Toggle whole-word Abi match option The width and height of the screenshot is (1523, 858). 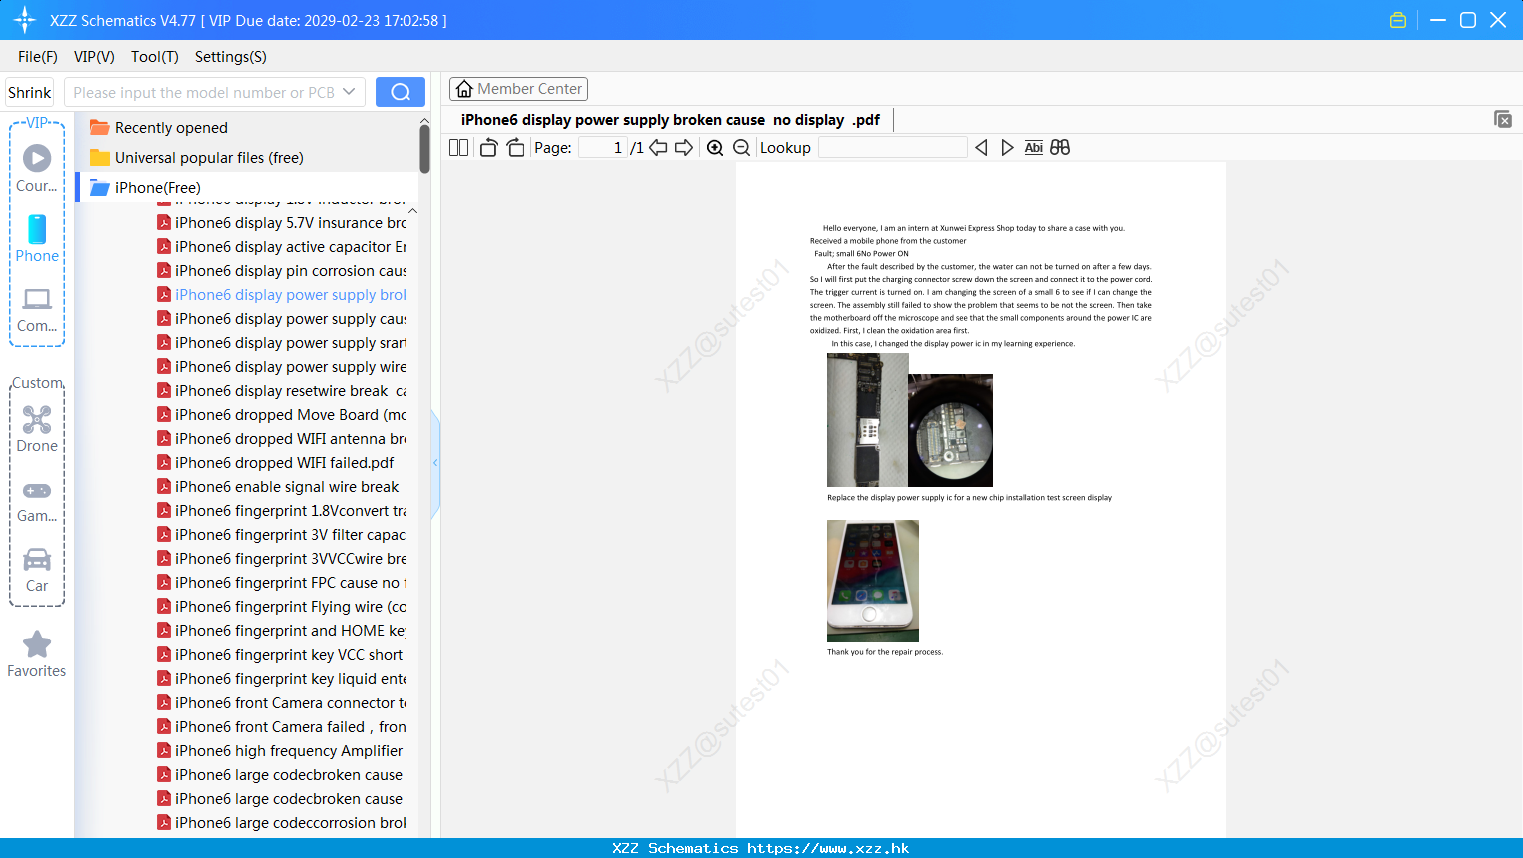(1033, 148)
